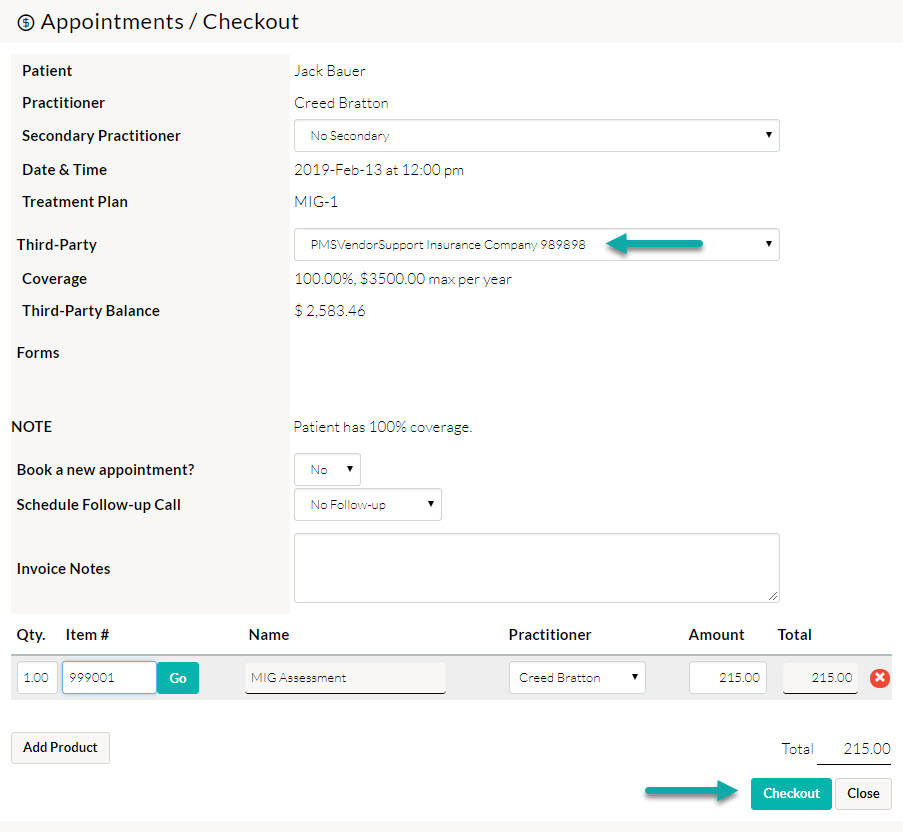Click the Item # field containing 999001
Screen dimensions: 903x832
(x=109, y=678)
